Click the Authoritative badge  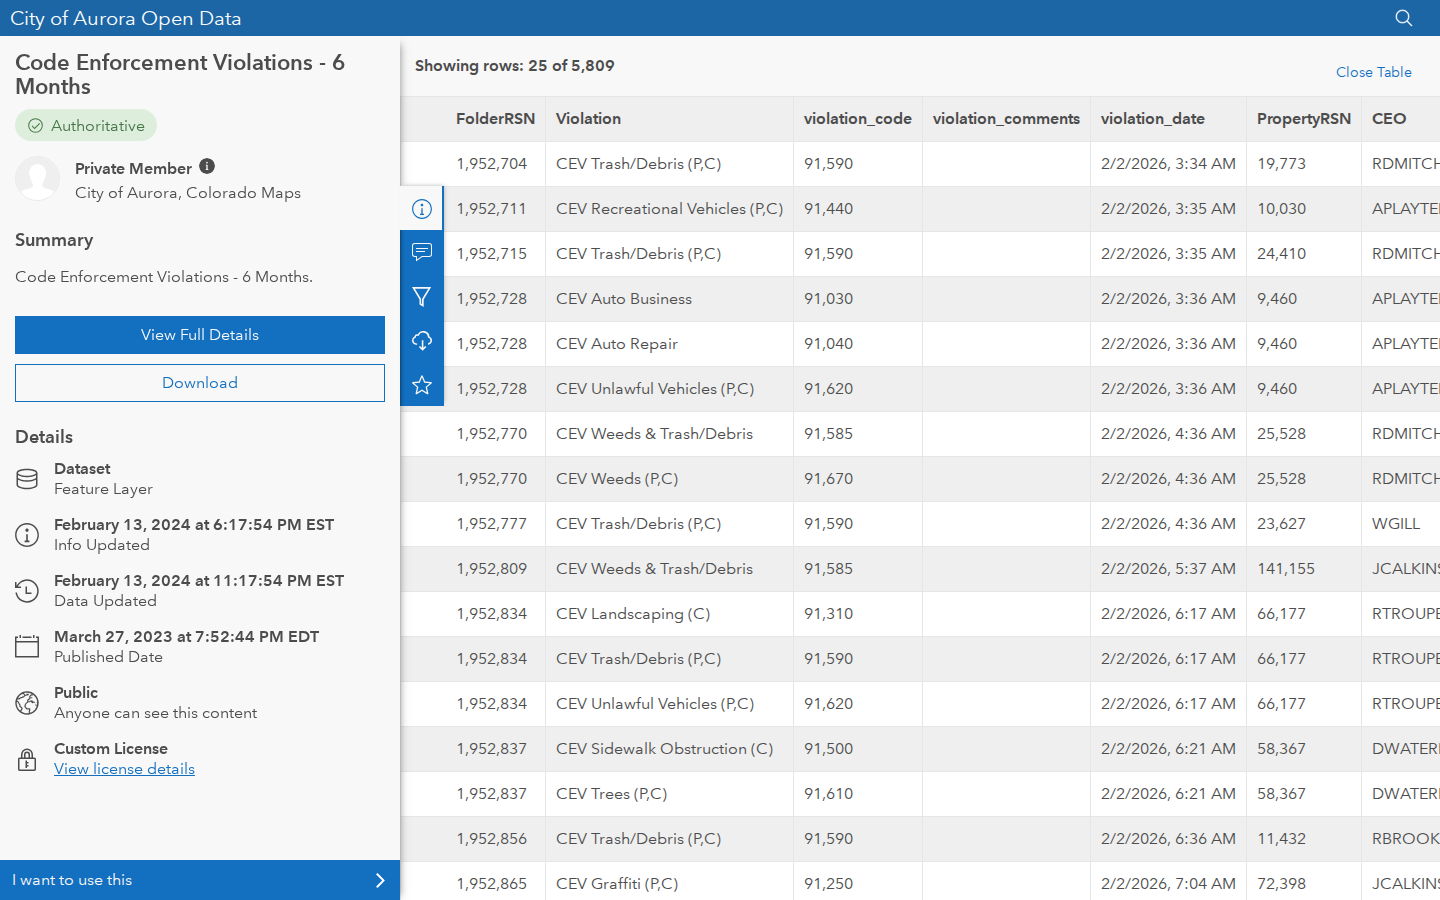(x=86, y=125)
